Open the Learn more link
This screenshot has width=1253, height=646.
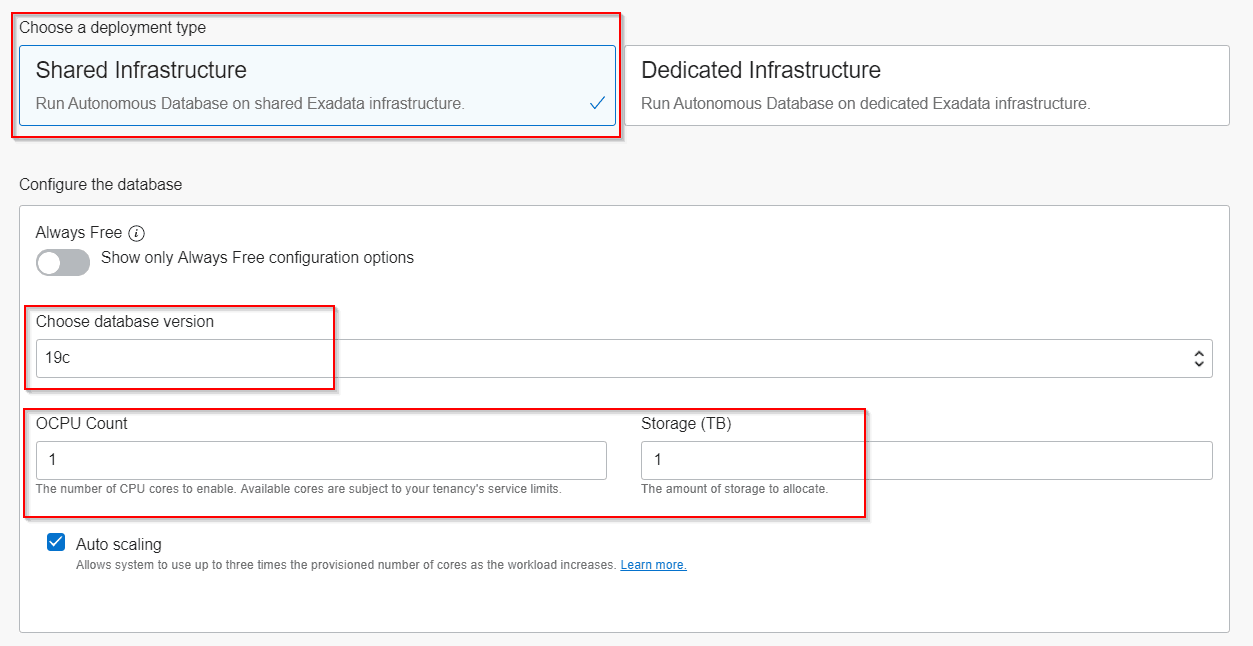pyautogui.click(x=653, y=565)
